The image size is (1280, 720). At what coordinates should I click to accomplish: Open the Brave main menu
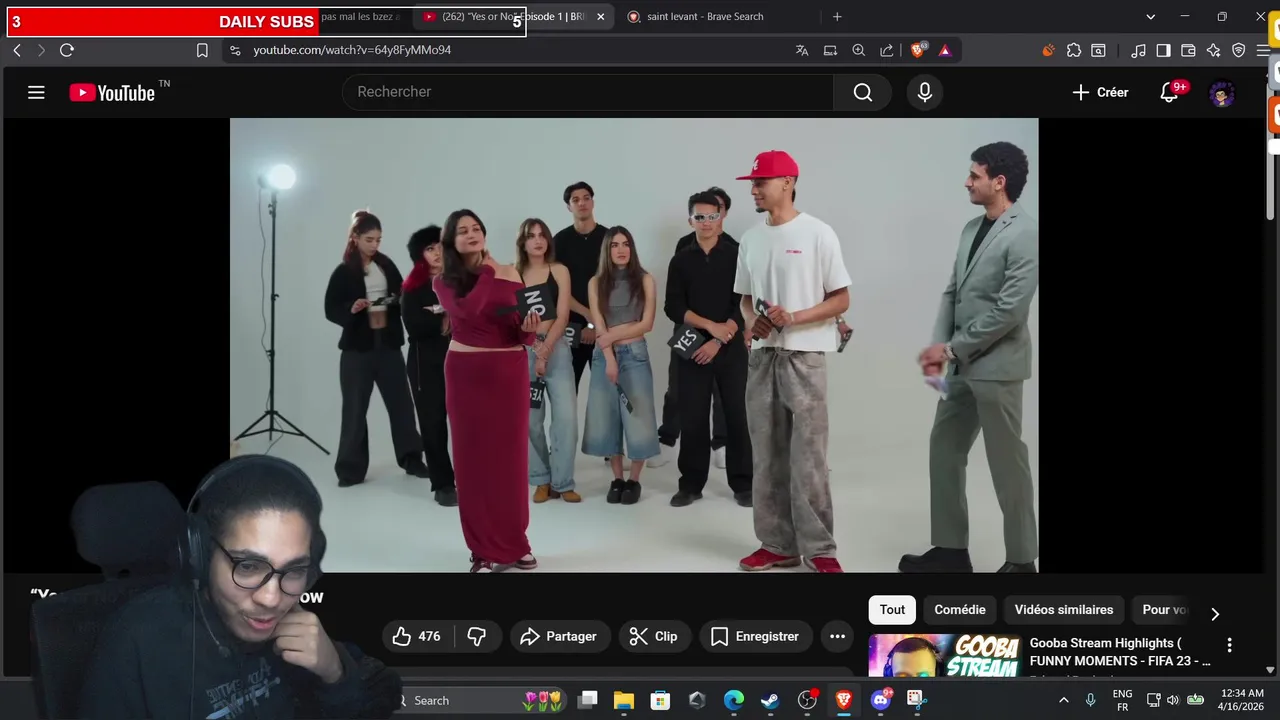[x=1263, y=50]
